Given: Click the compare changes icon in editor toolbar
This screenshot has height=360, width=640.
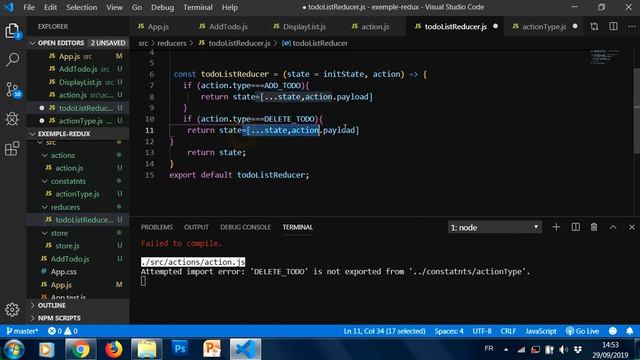Looking at the screenshot, I should [594, 27].
